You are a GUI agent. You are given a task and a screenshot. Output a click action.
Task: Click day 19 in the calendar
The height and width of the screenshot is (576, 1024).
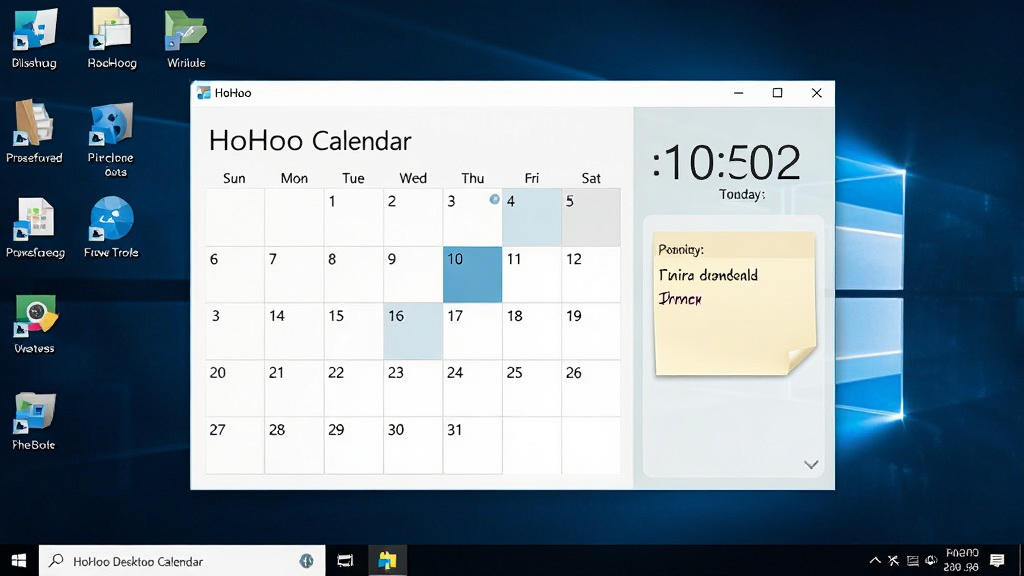coord(591,330)
